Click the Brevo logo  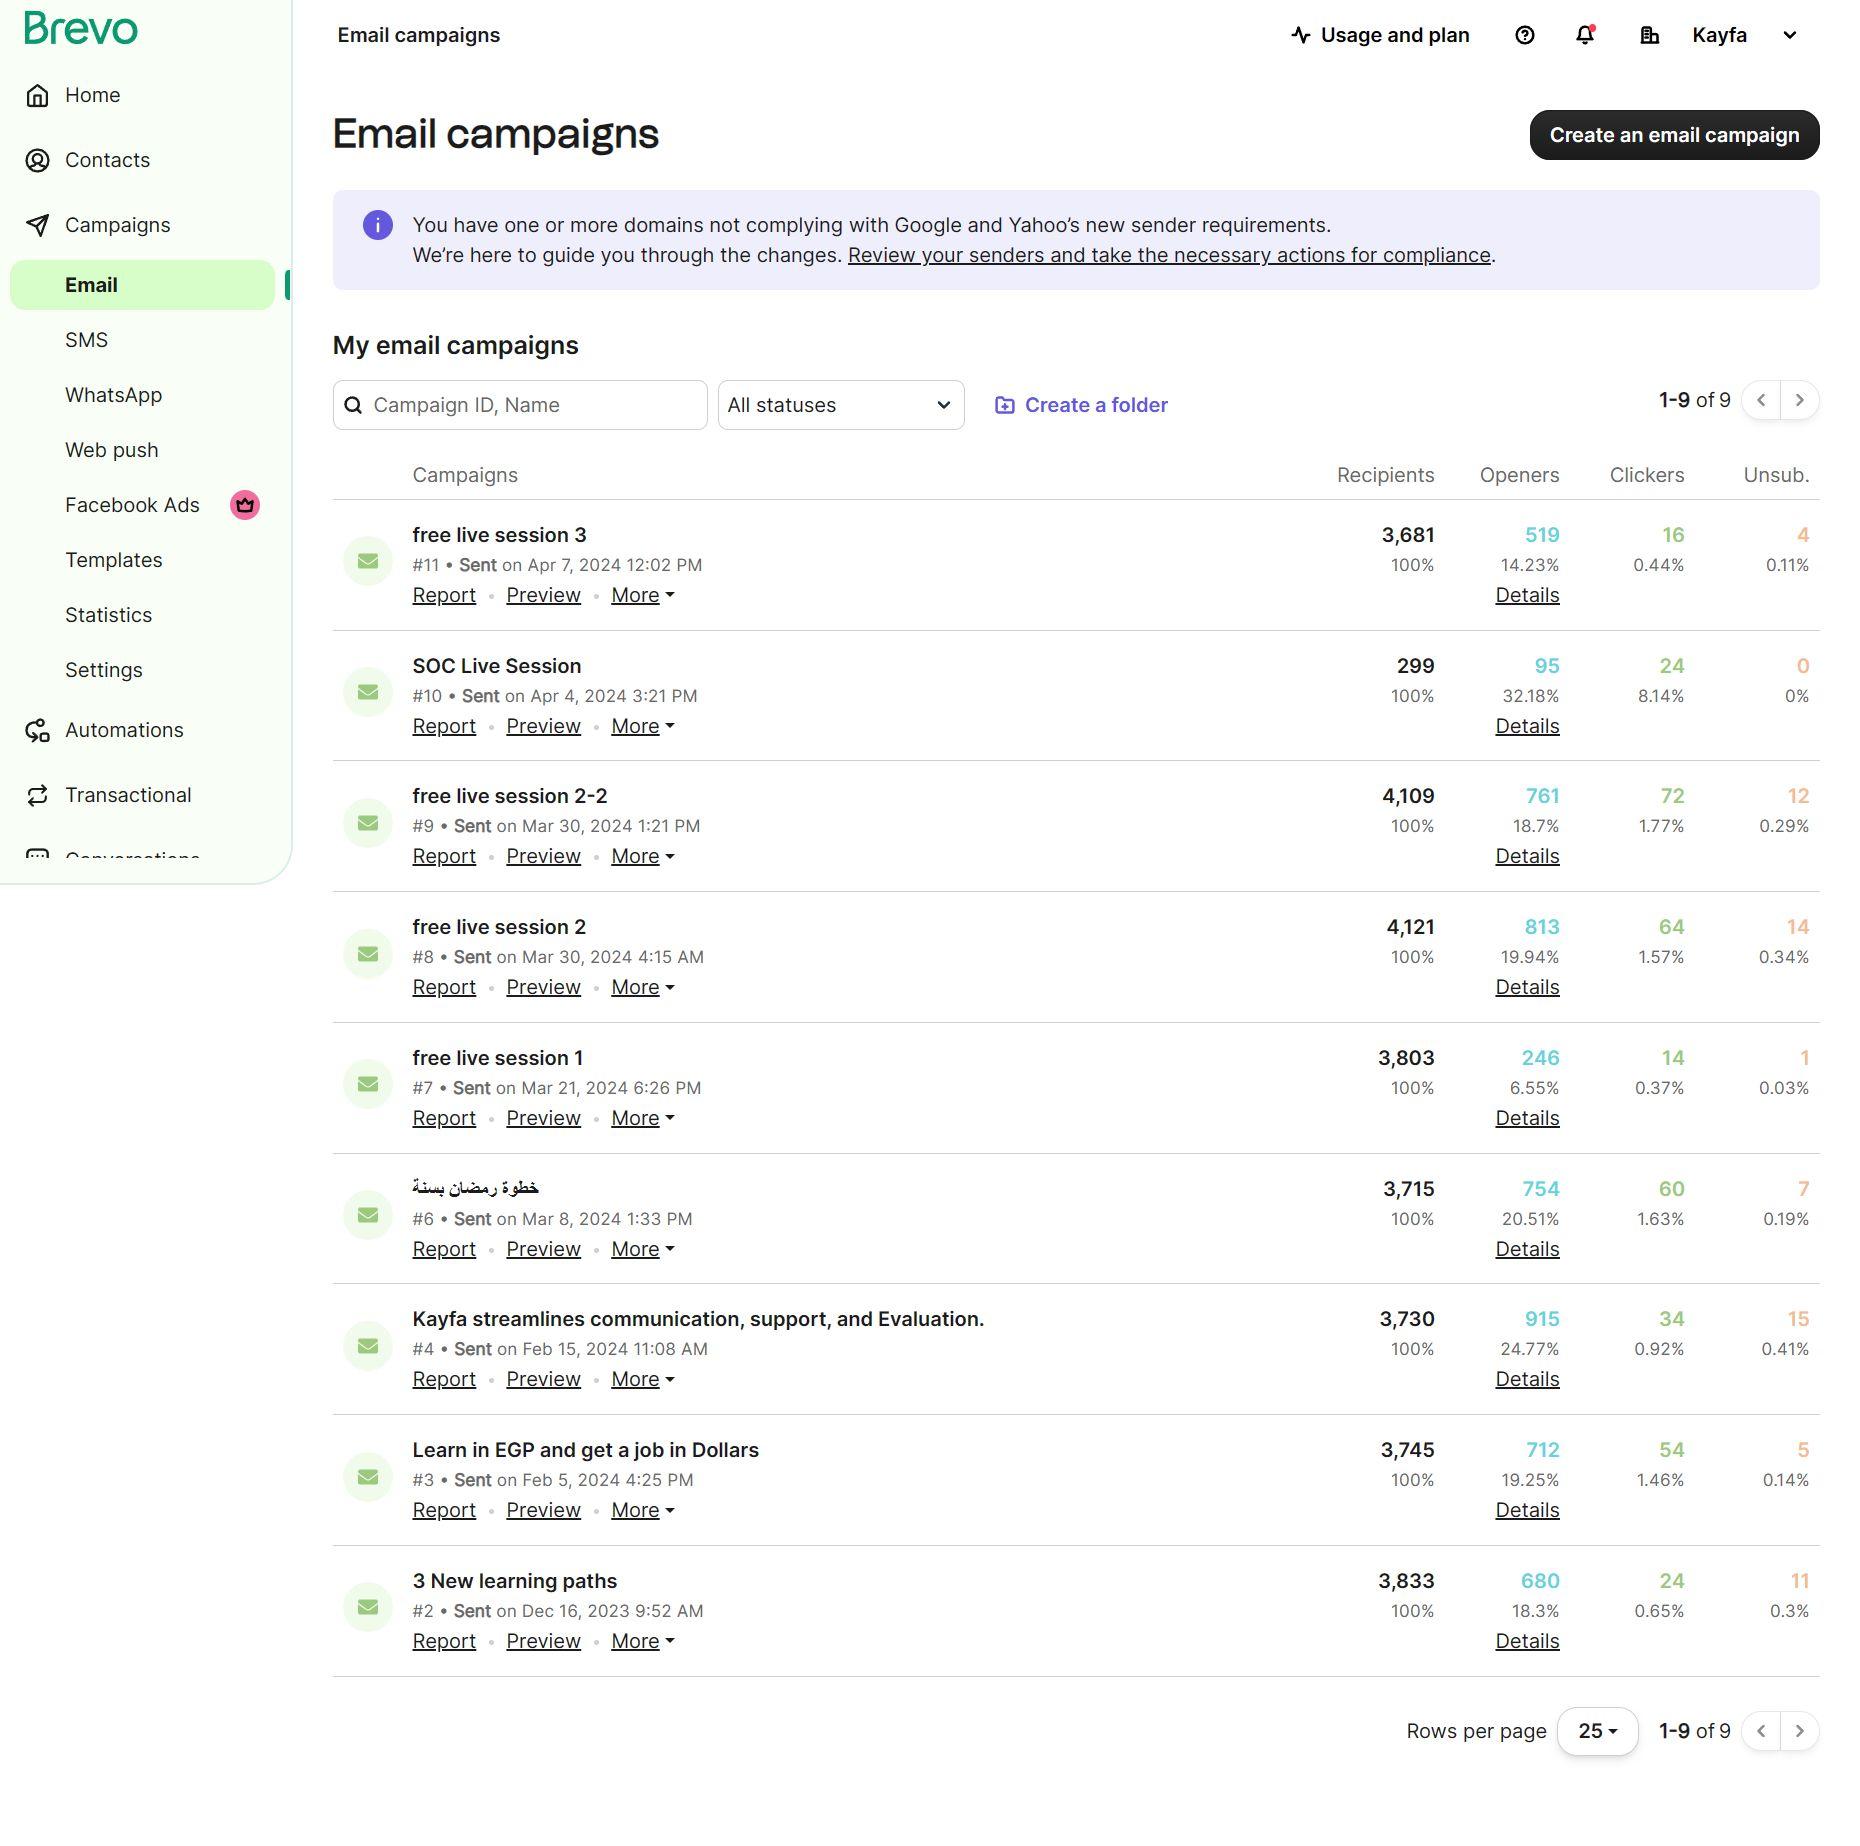point(81,29)
